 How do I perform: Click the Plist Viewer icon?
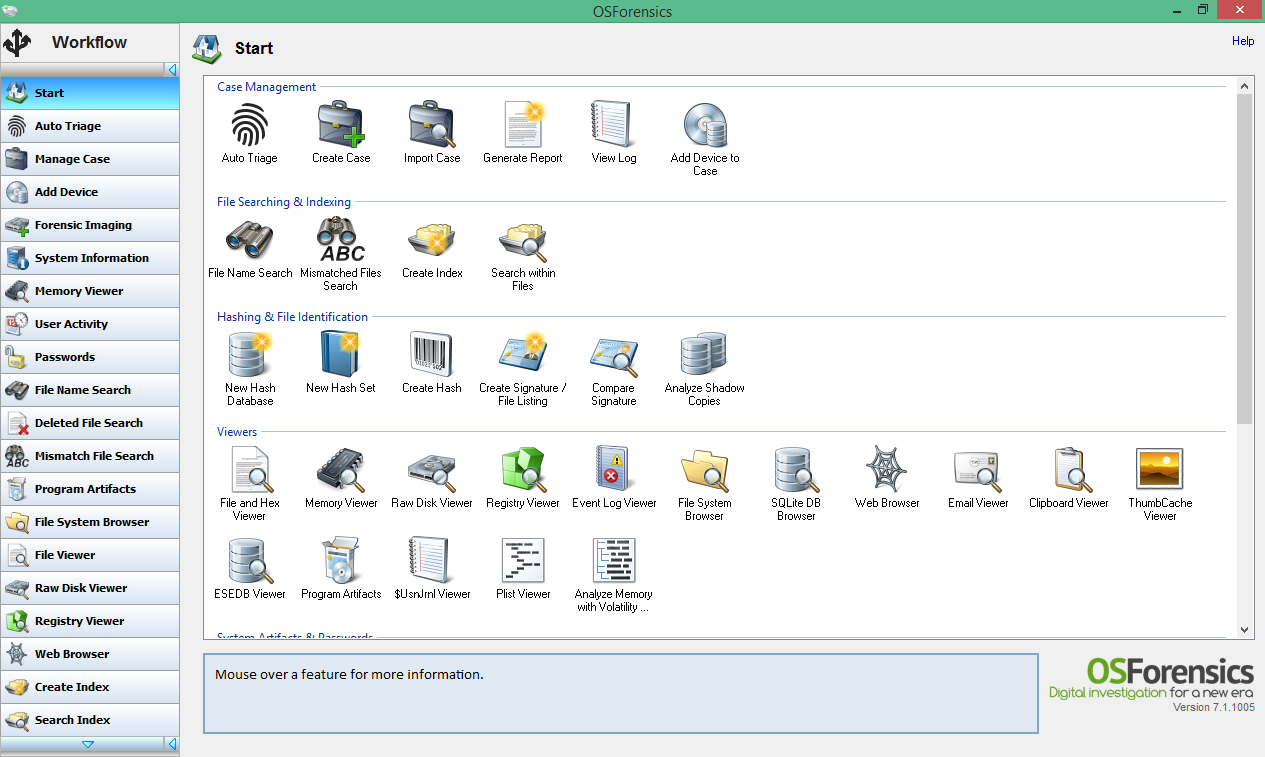(523, 561)
